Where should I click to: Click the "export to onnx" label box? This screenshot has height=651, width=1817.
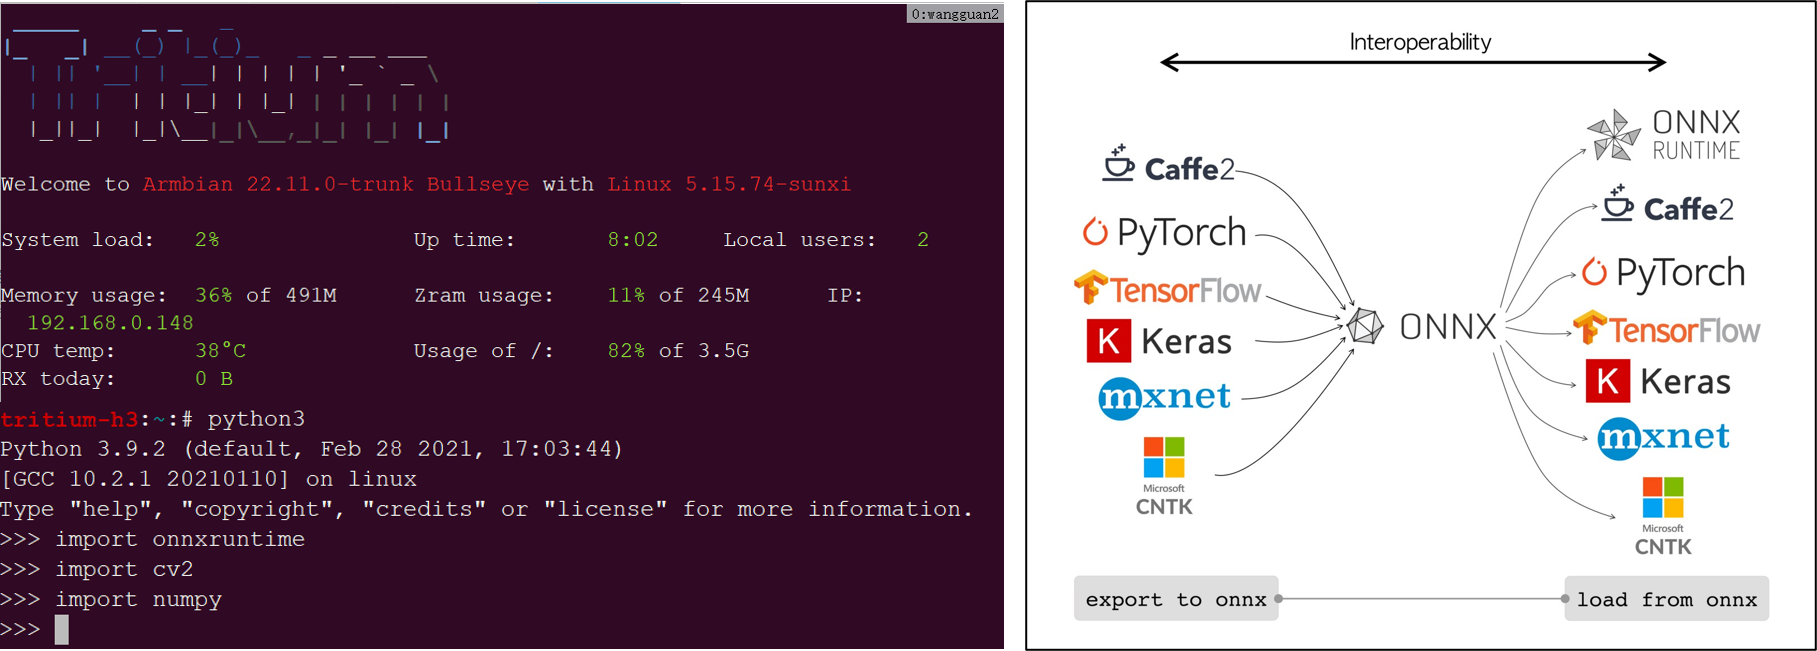(x=1176, y=599)
